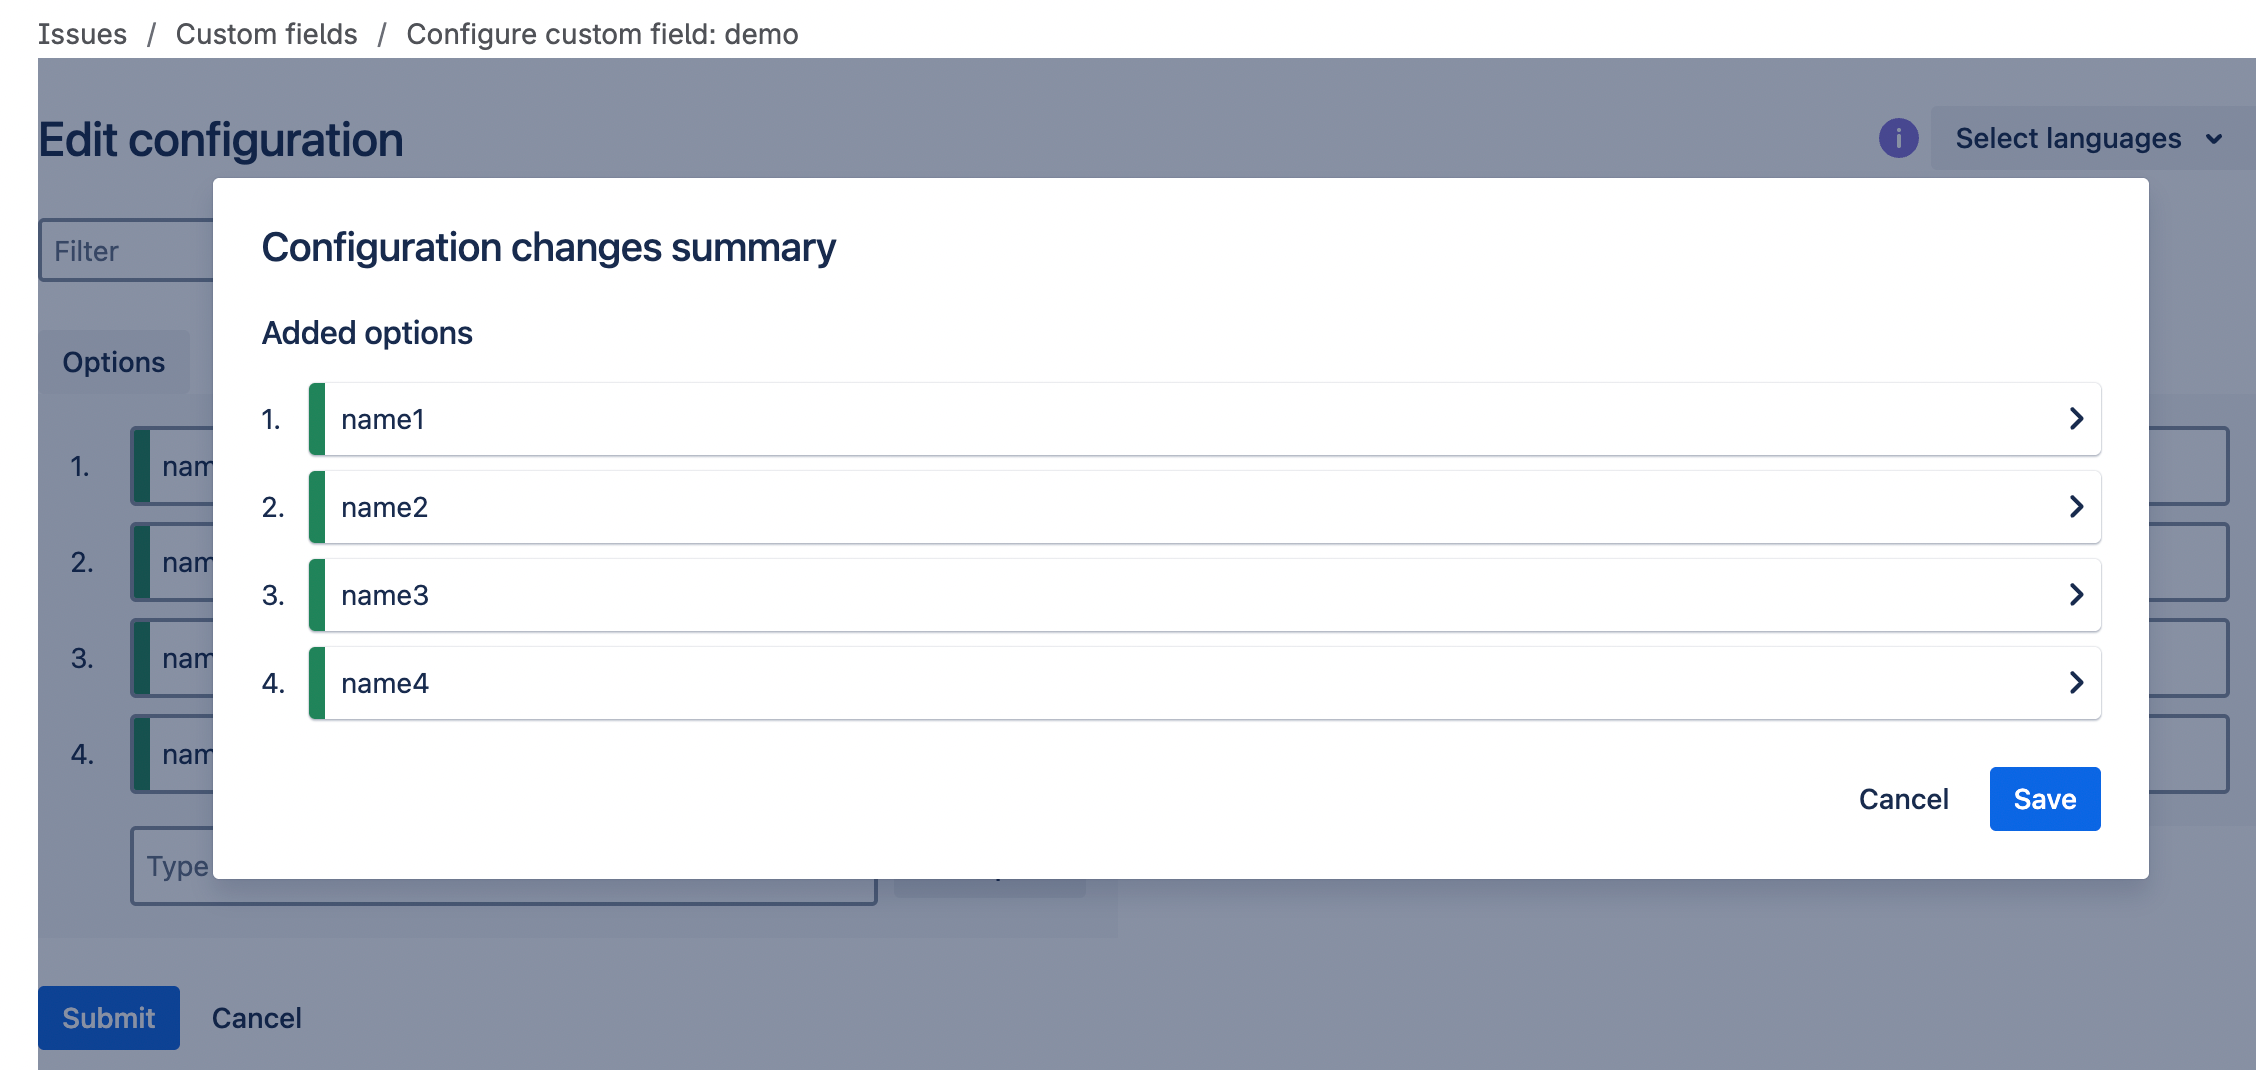Click Cancel next to Submit
The width and height of the screenshot is (2256, 1070).
coord(256,1018)
